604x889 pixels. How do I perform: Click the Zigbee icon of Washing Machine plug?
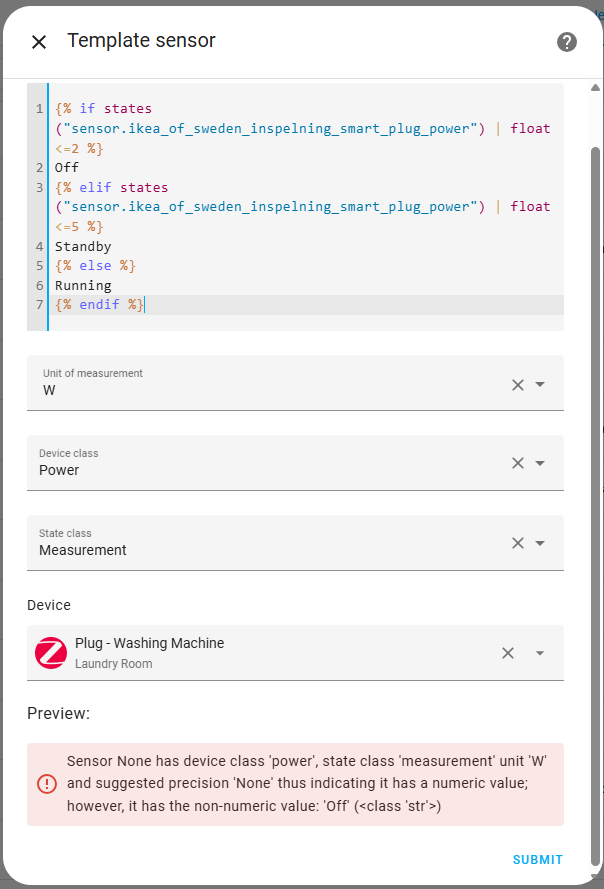tap(51, 653)
